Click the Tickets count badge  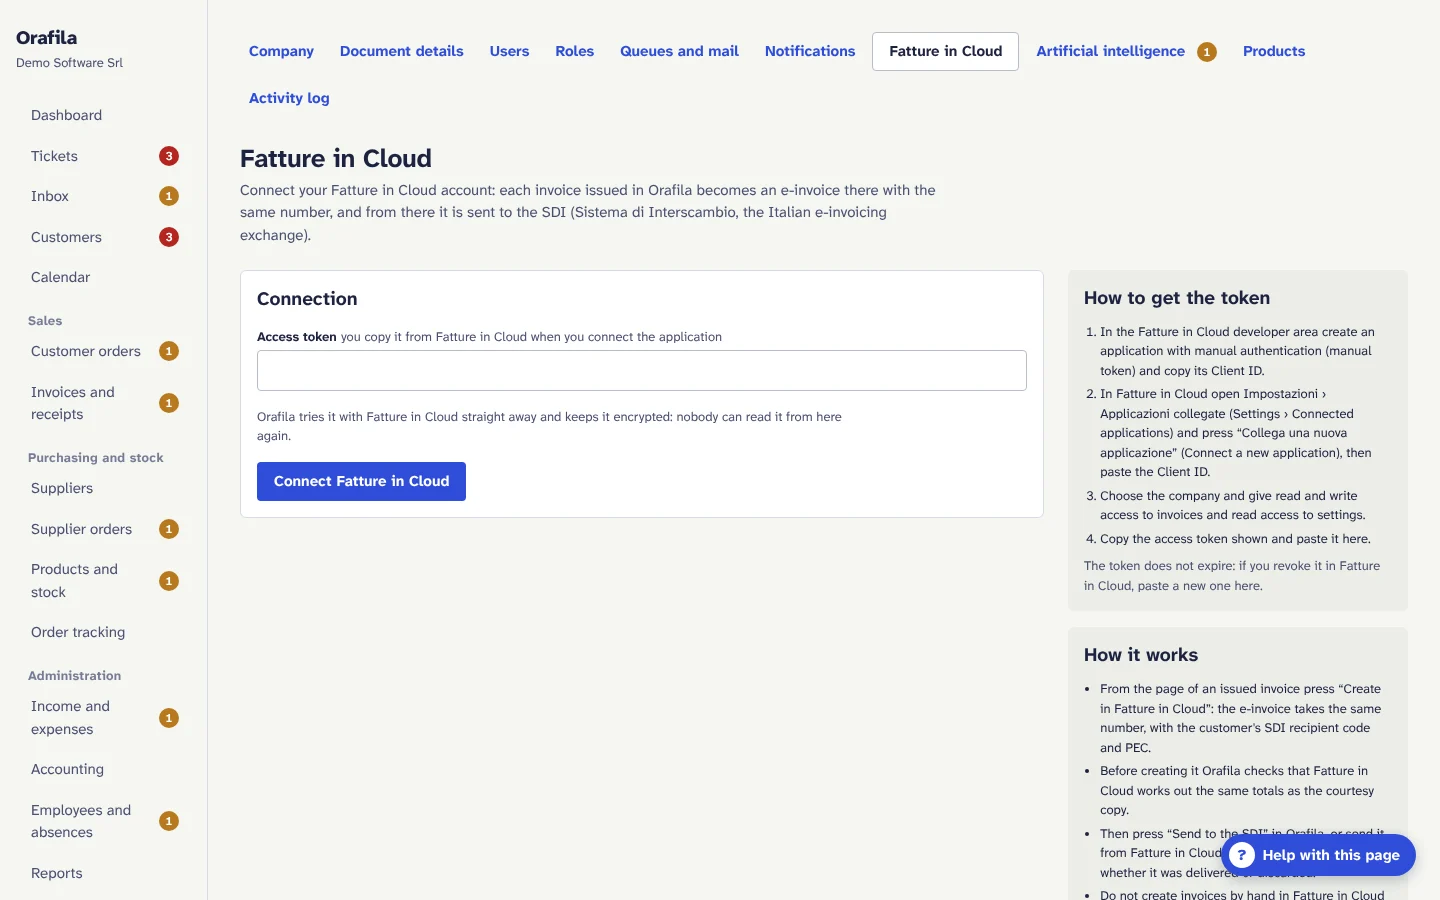[169, 156]
